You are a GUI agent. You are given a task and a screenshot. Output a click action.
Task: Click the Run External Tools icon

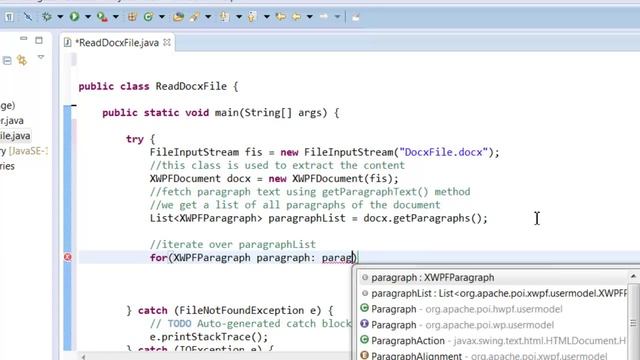pos(102,17)
